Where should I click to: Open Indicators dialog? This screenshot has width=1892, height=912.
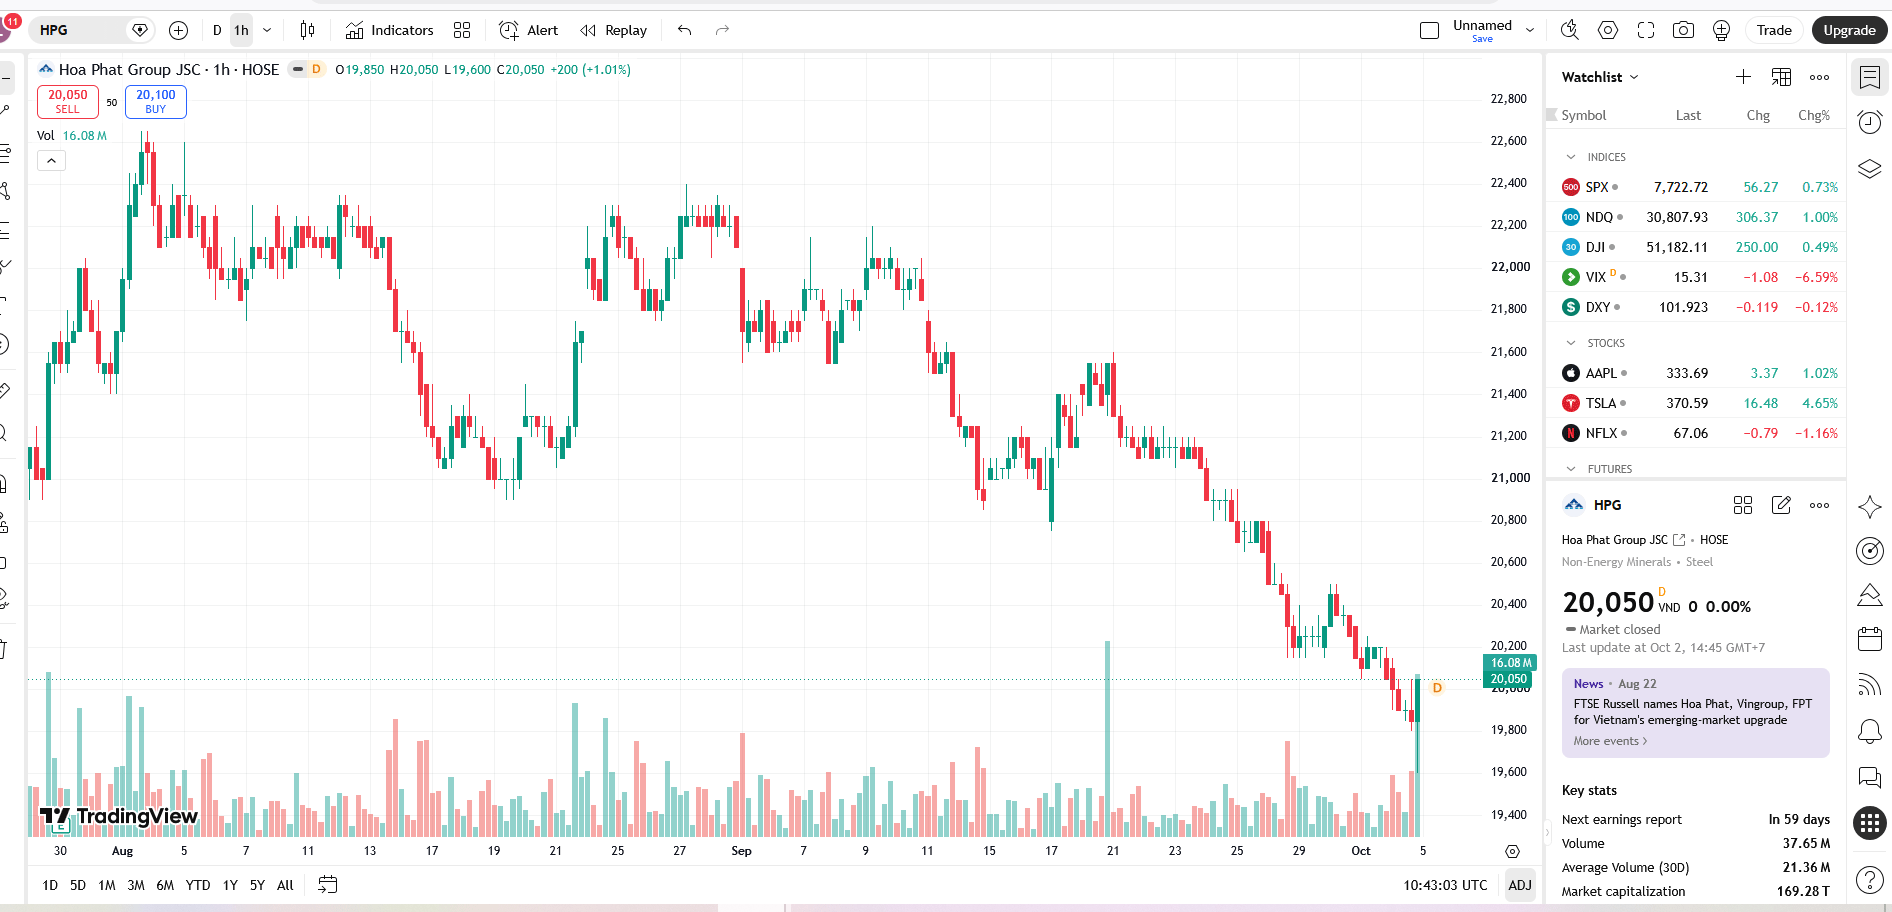(390, 30)
